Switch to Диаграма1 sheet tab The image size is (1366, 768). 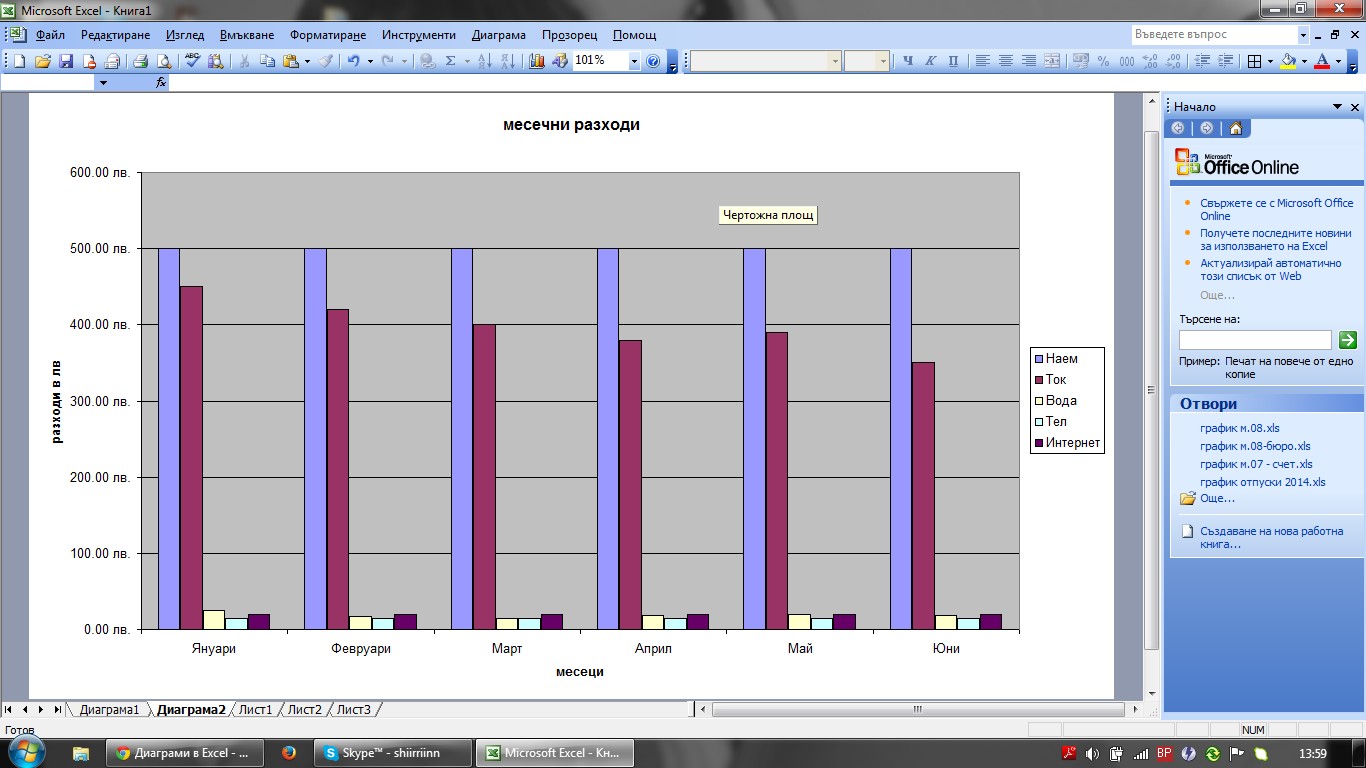click(109, 709)
